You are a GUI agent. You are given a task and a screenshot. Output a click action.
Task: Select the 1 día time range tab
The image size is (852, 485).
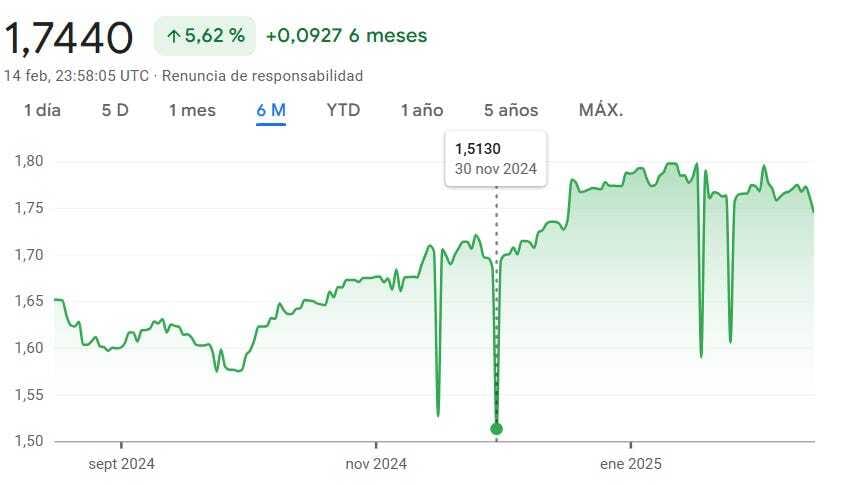tap(42, 110)
